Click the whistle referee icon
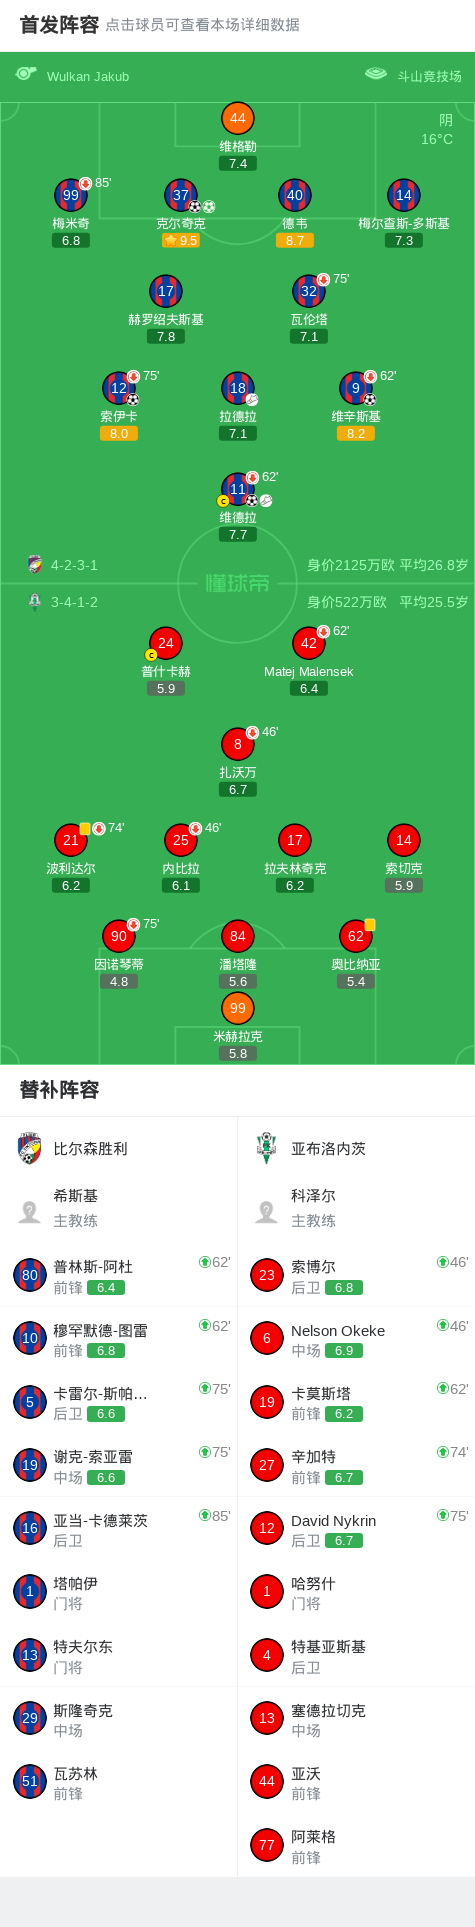This screenshot has width=475, height=1927. (26, 73)
